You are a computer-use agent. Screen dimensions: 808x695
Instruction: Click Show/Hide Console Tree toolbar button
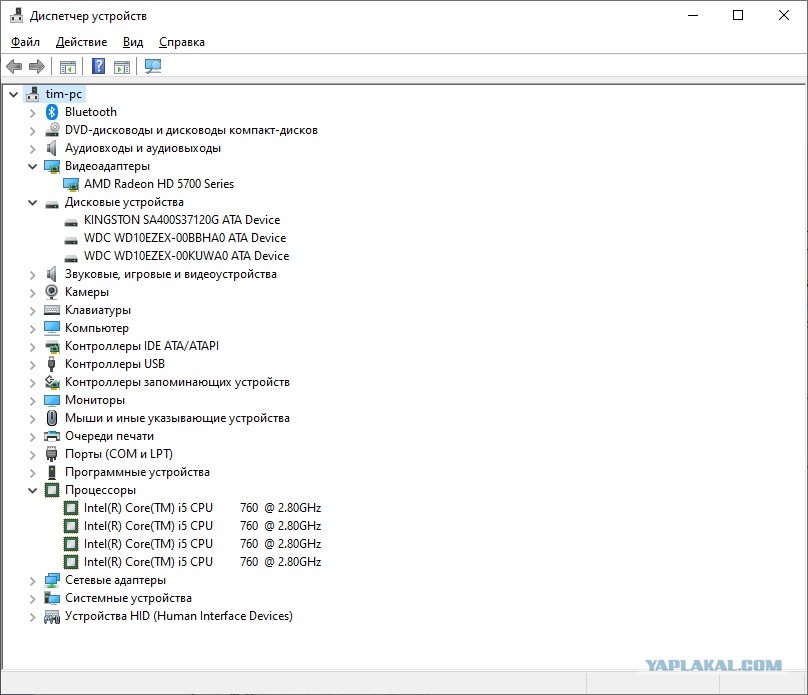(x=68, y=67)
